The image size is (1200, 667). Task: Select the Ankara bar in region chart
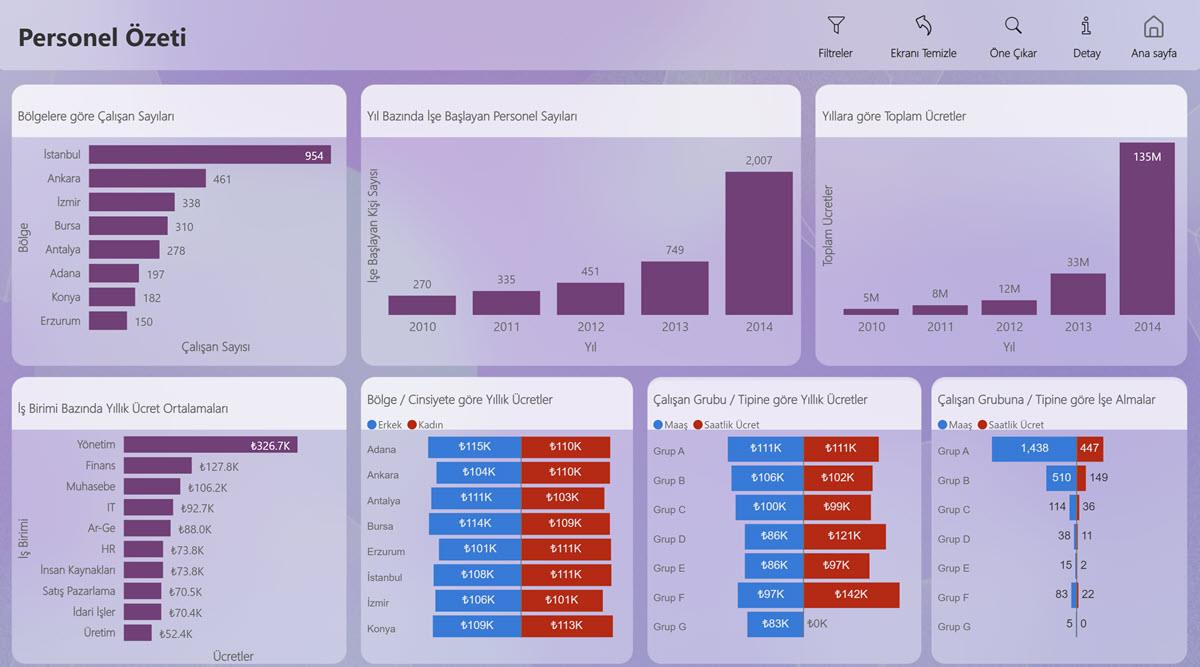pos(147,178)
